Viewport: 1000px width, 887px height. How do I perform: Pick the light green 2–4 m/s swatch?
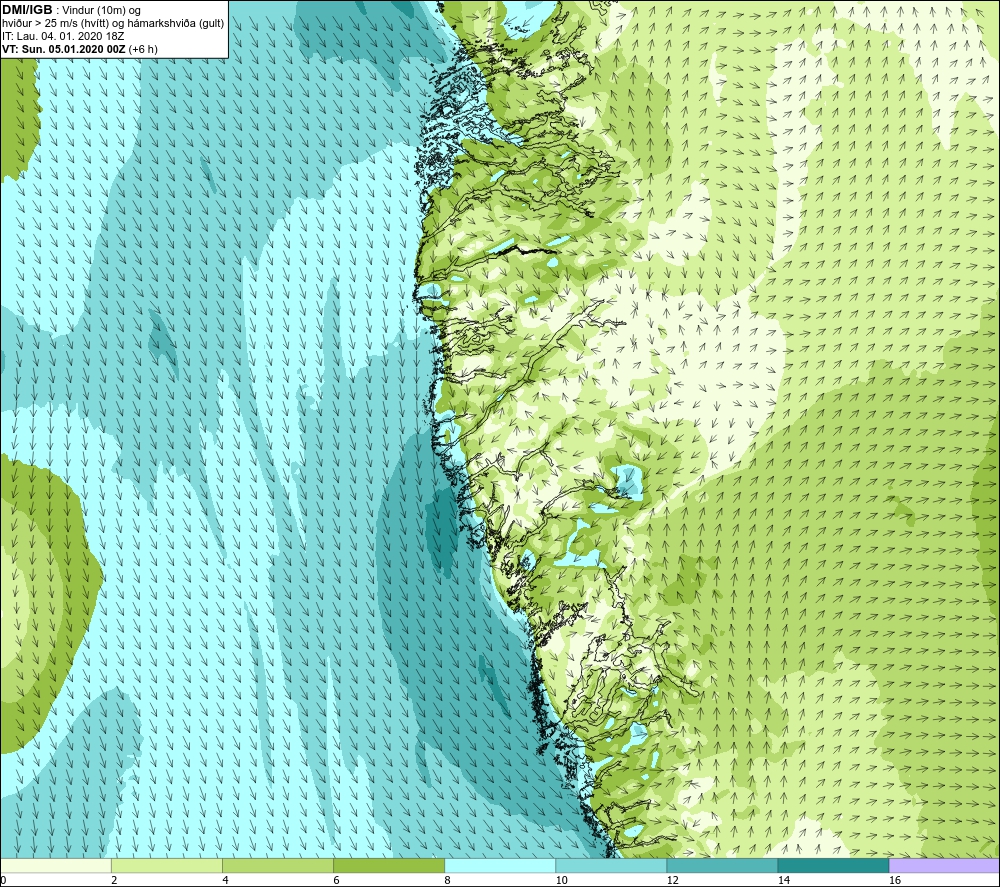[x=167, y=866]
